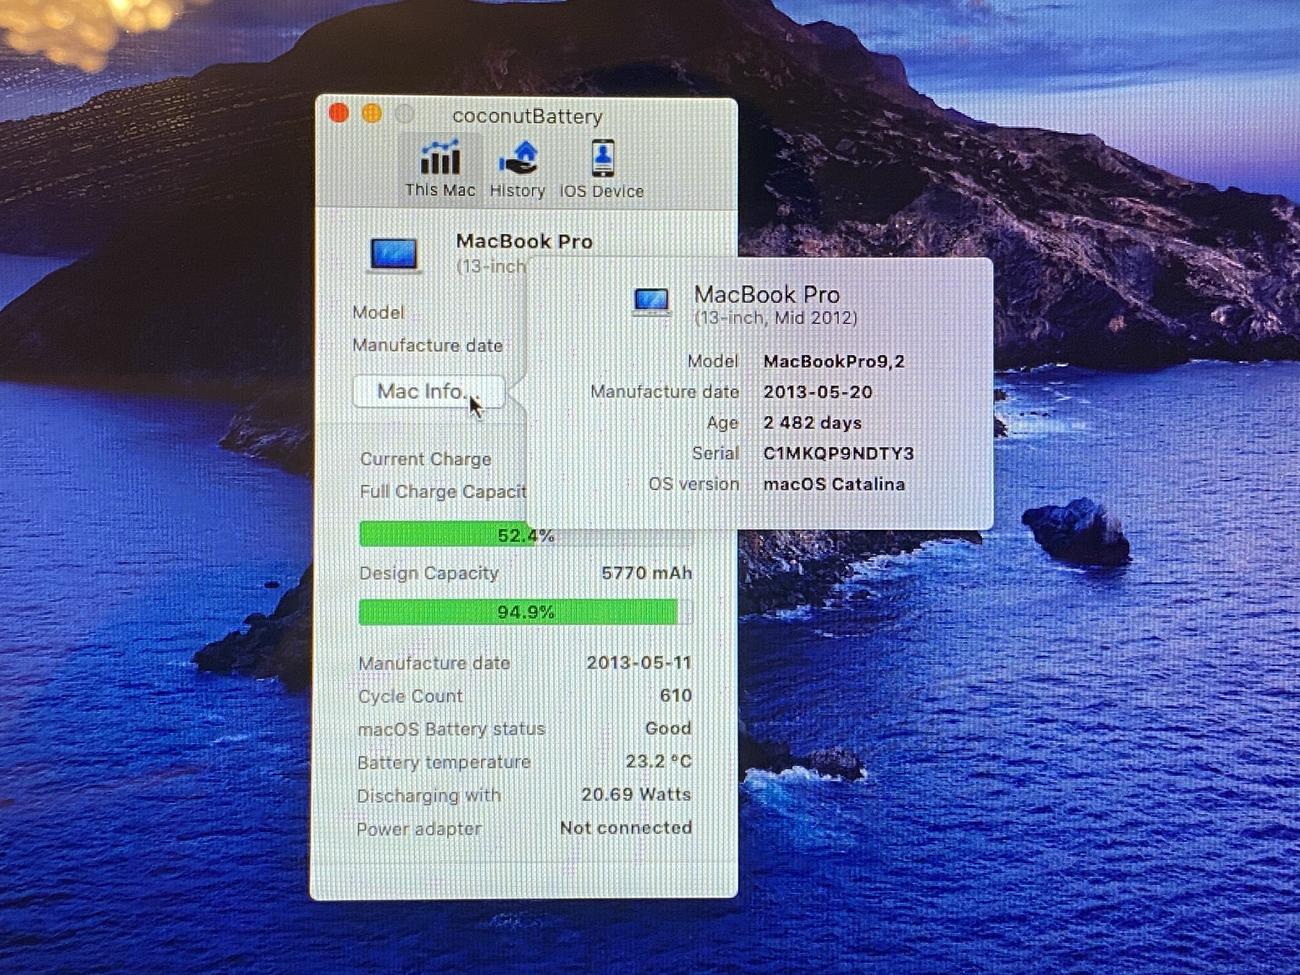
Task: Select the This Mac toolbar icon
Action: click(440, 168)
